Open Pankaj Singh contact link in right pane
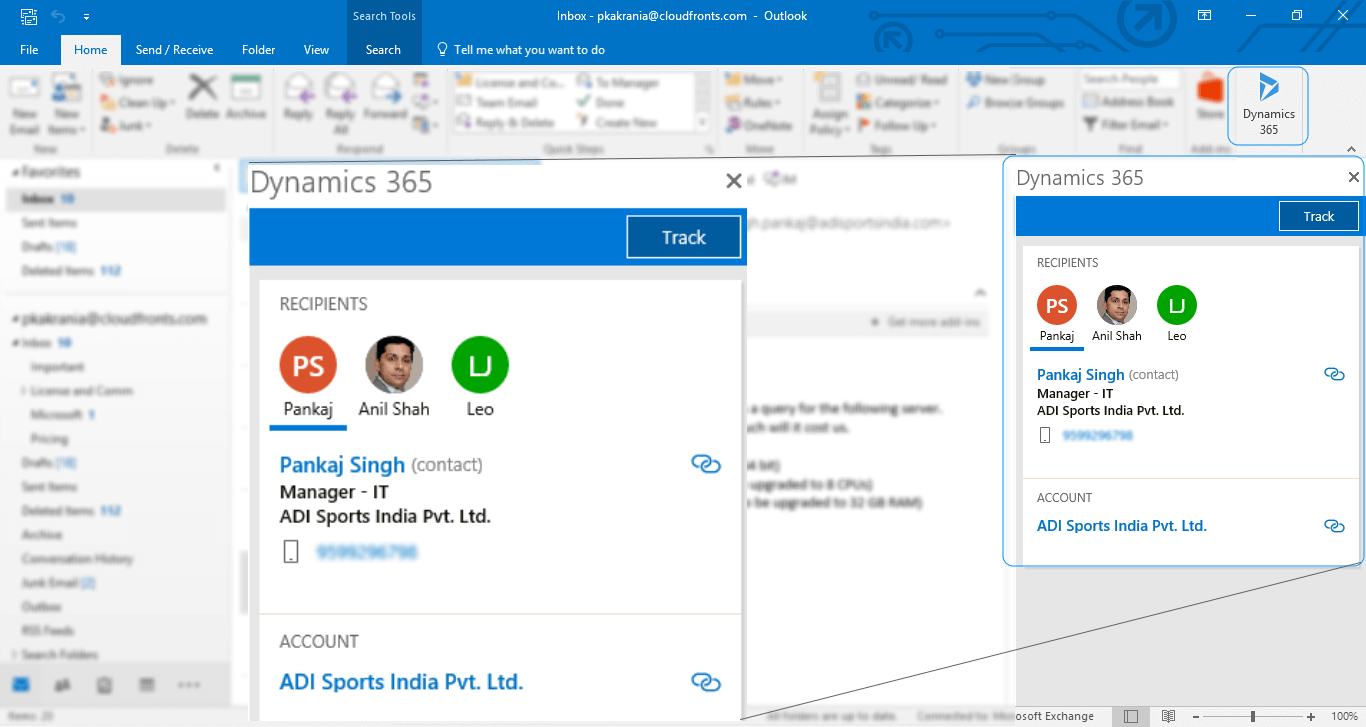This screenshot has width=1366, height=727. pyautogui.click(x=1080, y=374)
